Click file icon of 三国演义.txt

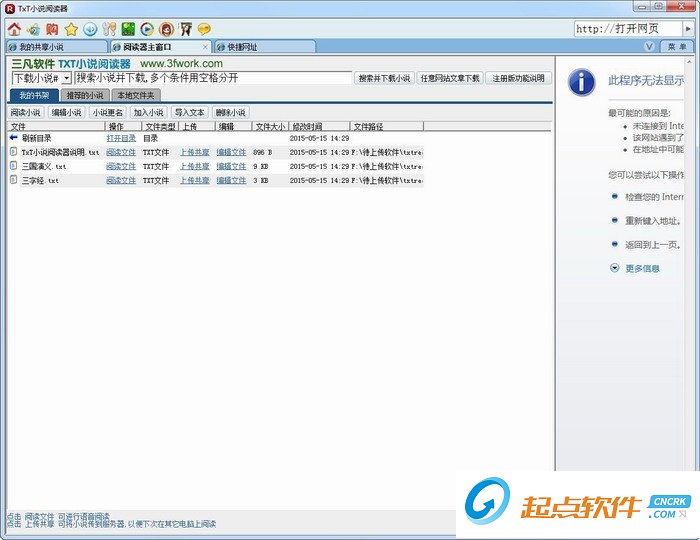coord(14,166)
